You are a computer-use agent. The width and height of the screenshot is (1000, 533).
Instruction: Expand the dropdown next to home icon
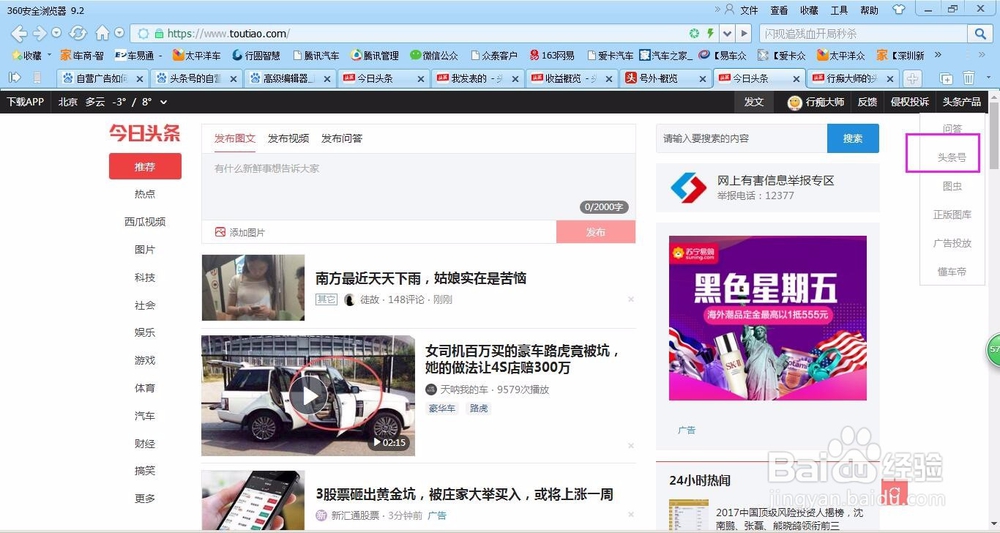(x=119, y=33)
